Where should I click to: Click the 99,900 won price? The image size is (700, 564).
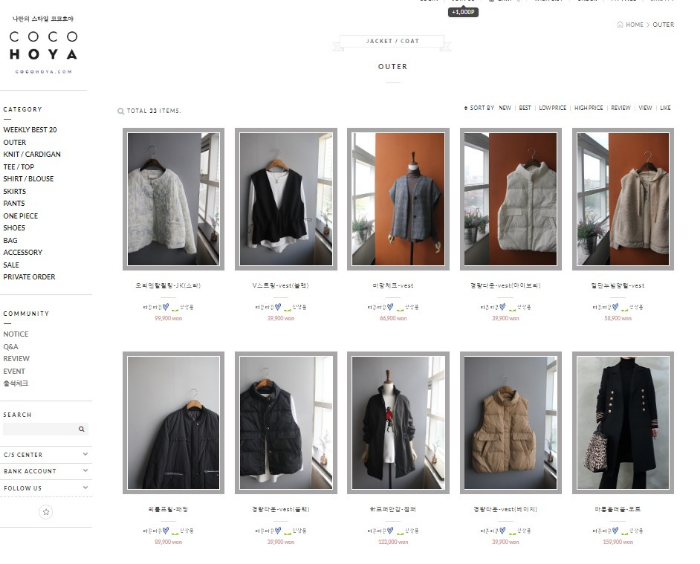pos(168,318)
